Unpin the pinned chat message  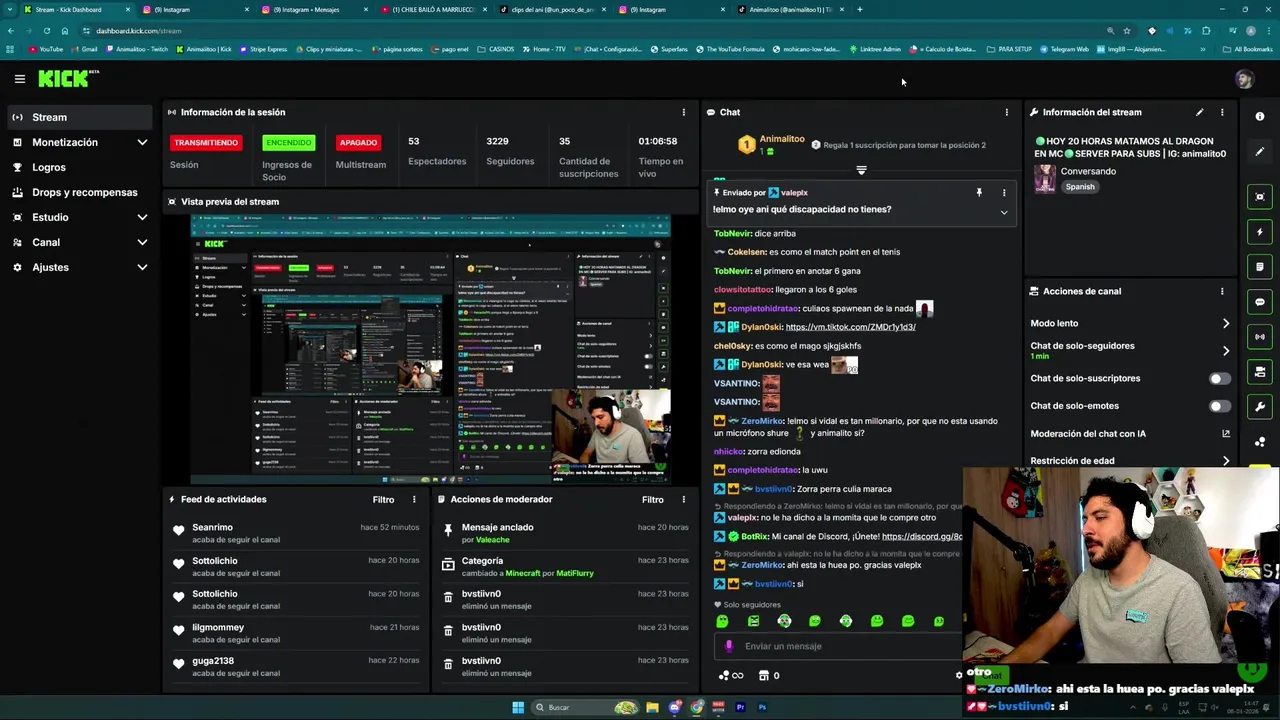click(x=979, y=192)
